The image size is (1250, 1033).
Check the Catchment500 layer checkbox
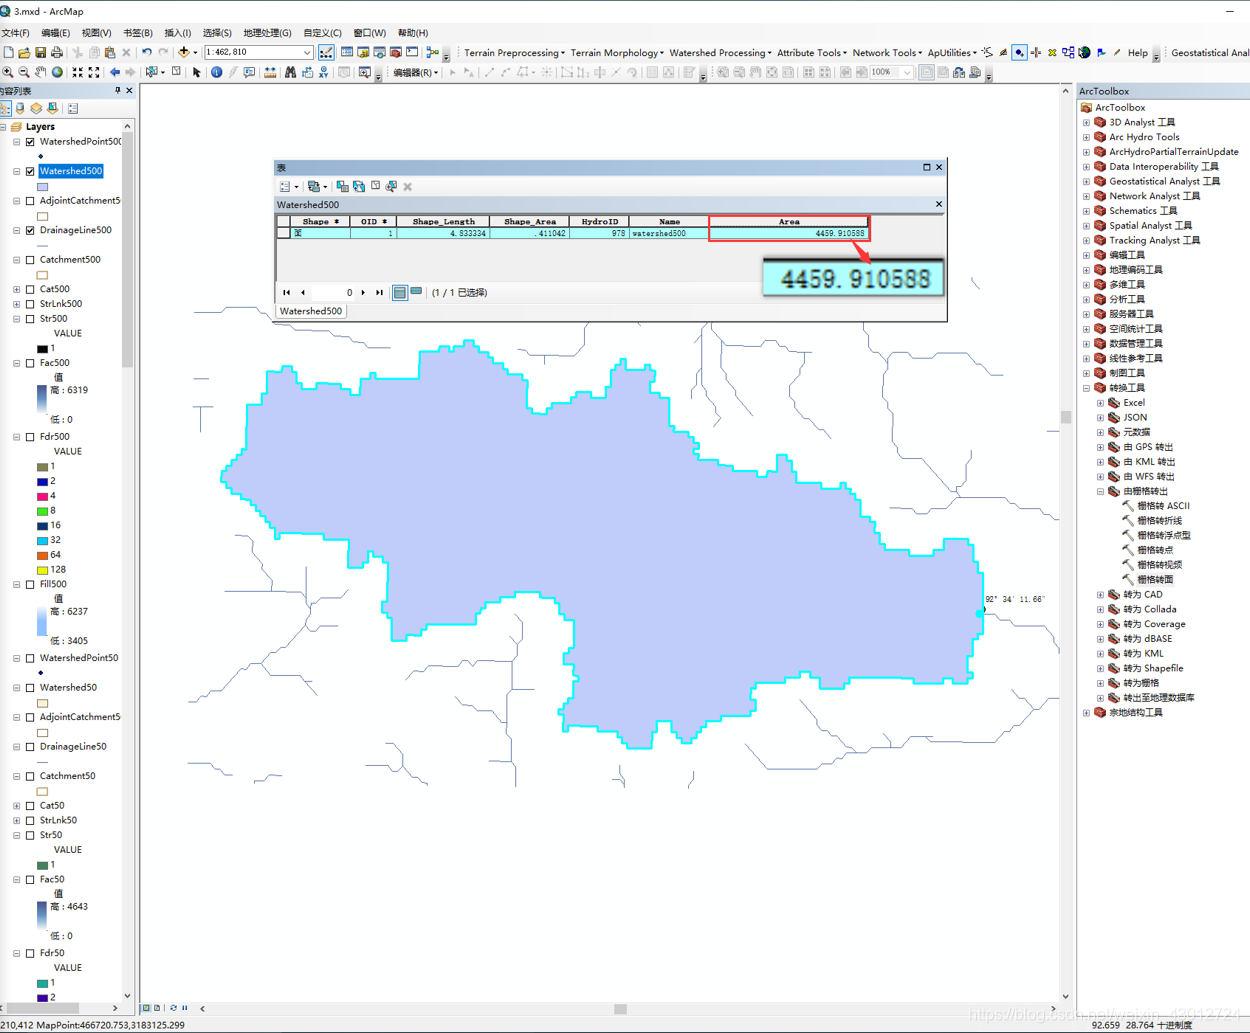tap(30, 260)
